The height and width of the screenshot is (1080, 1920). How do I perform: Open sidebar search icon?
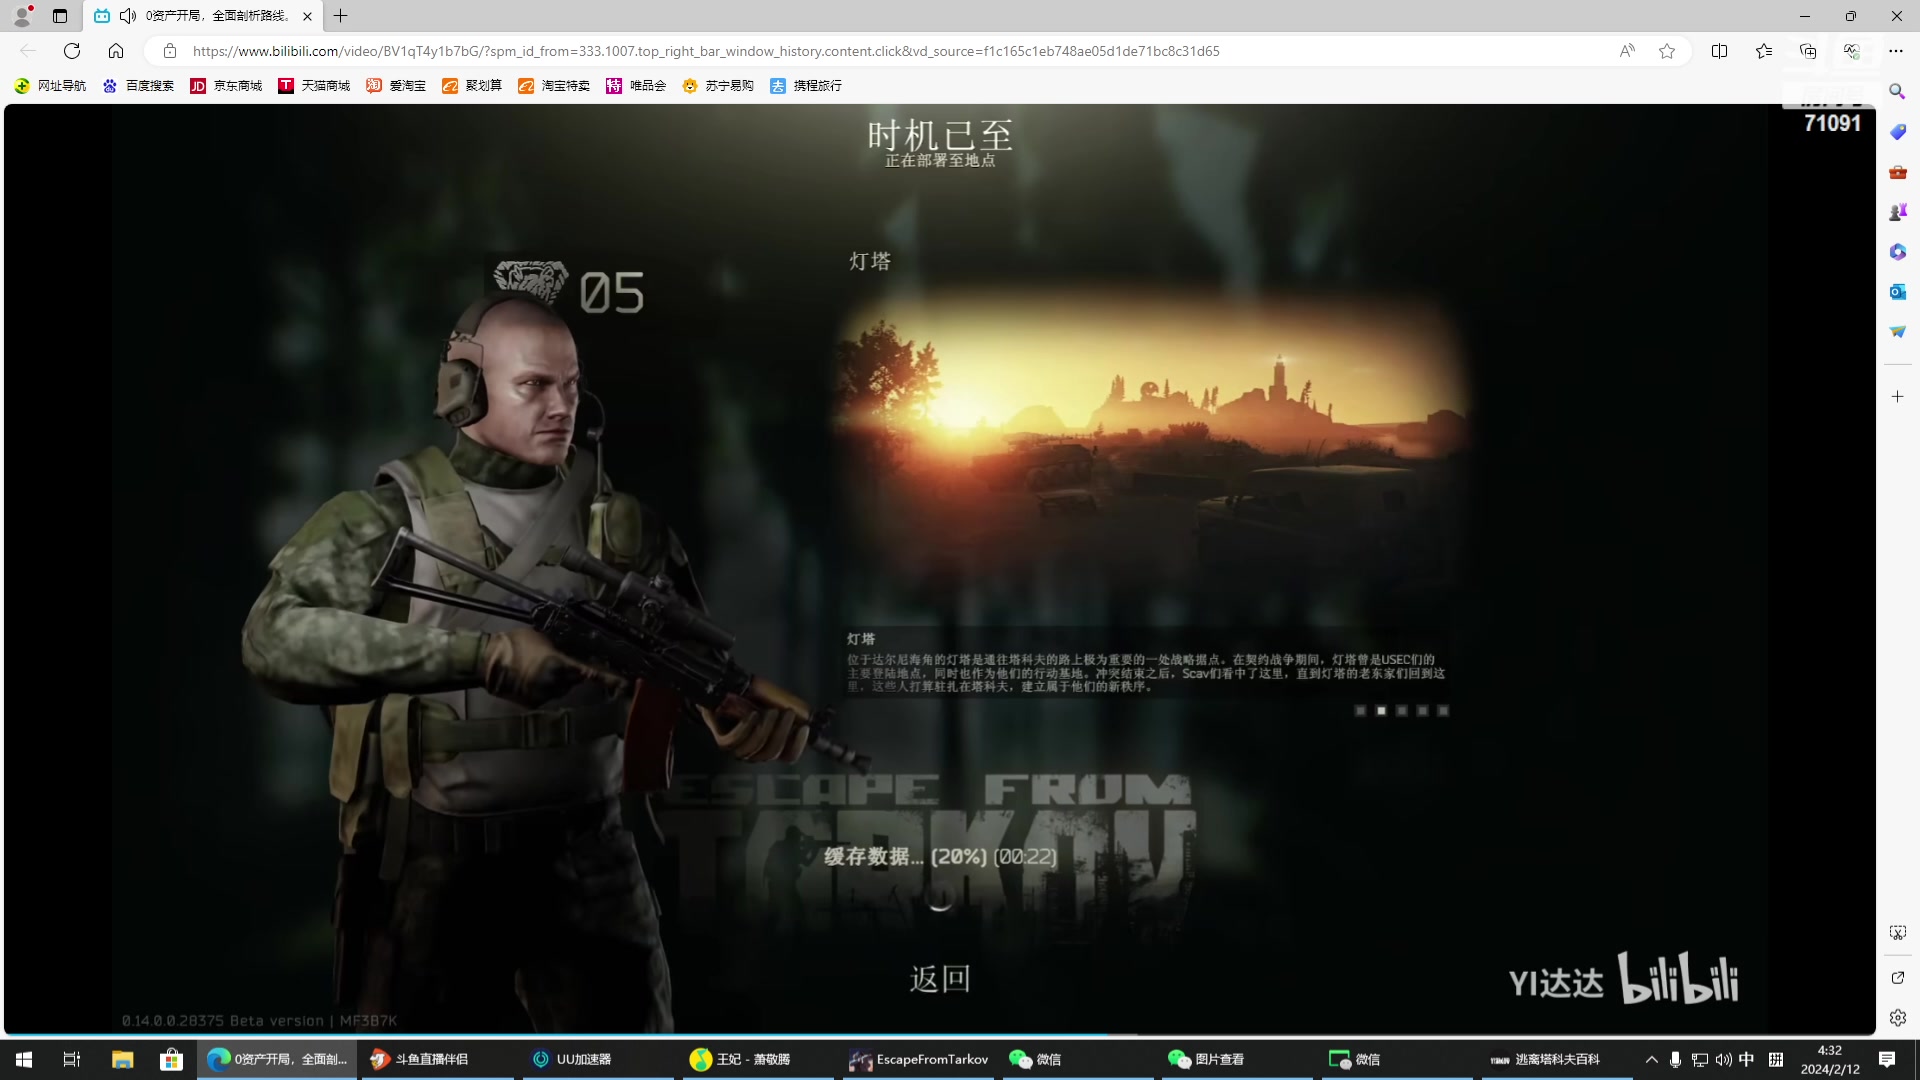pos(1897,92)
